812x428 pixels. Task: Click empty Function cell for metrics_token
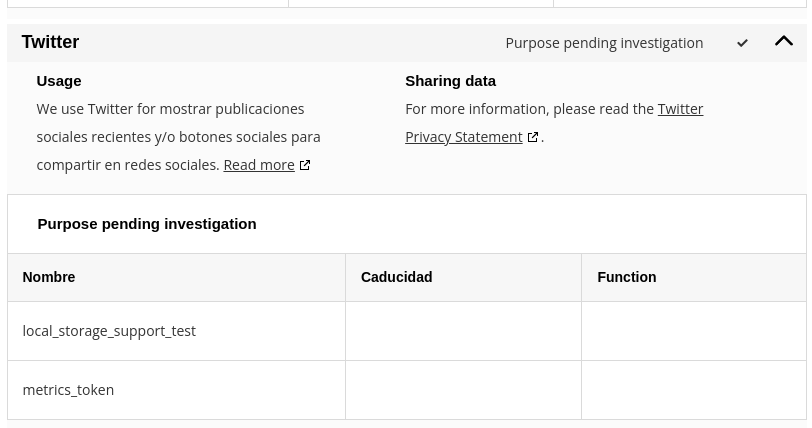point(694,390)
